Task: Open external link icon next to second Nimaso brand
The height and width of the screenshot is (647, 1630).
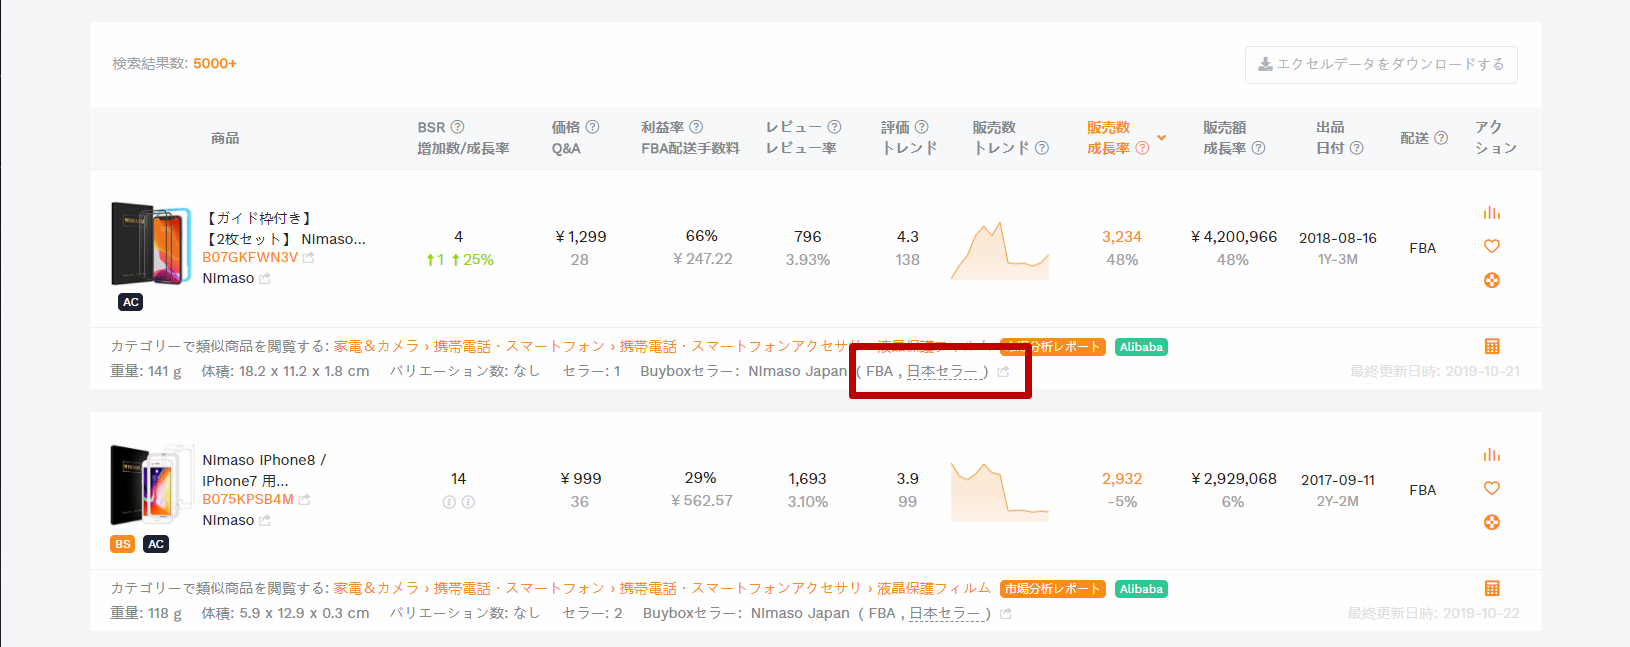Action: 265,521
